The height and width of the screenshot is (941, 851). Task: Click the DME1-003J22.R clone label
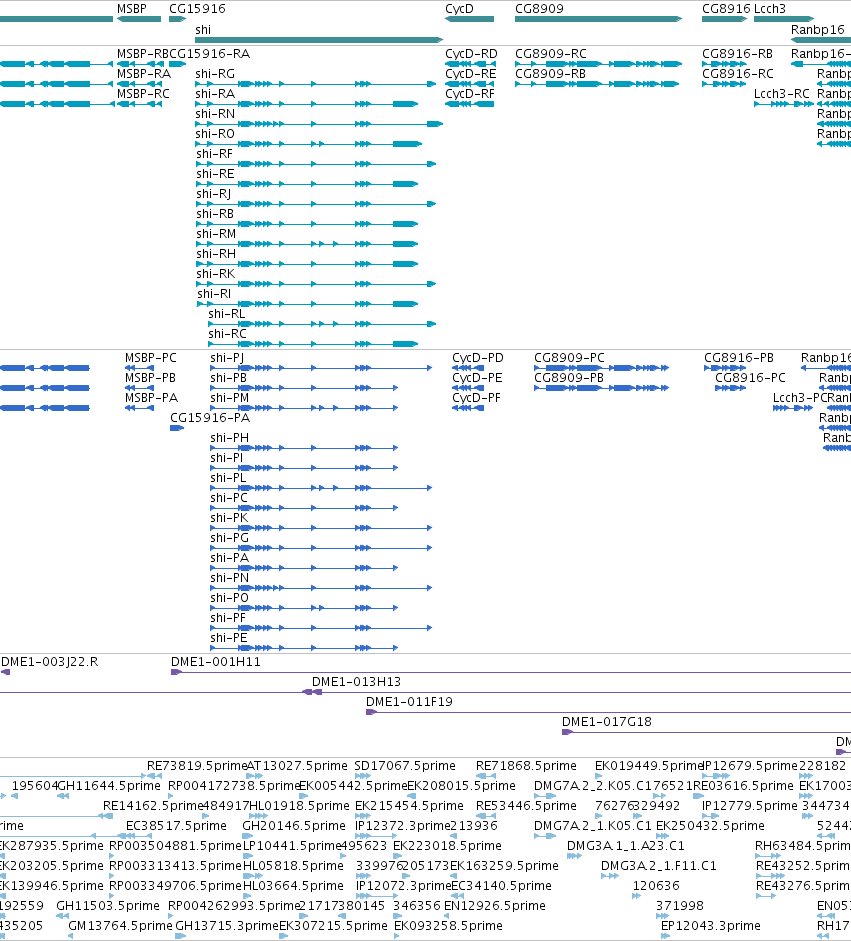pyautogui.click(x=50, y=662)
